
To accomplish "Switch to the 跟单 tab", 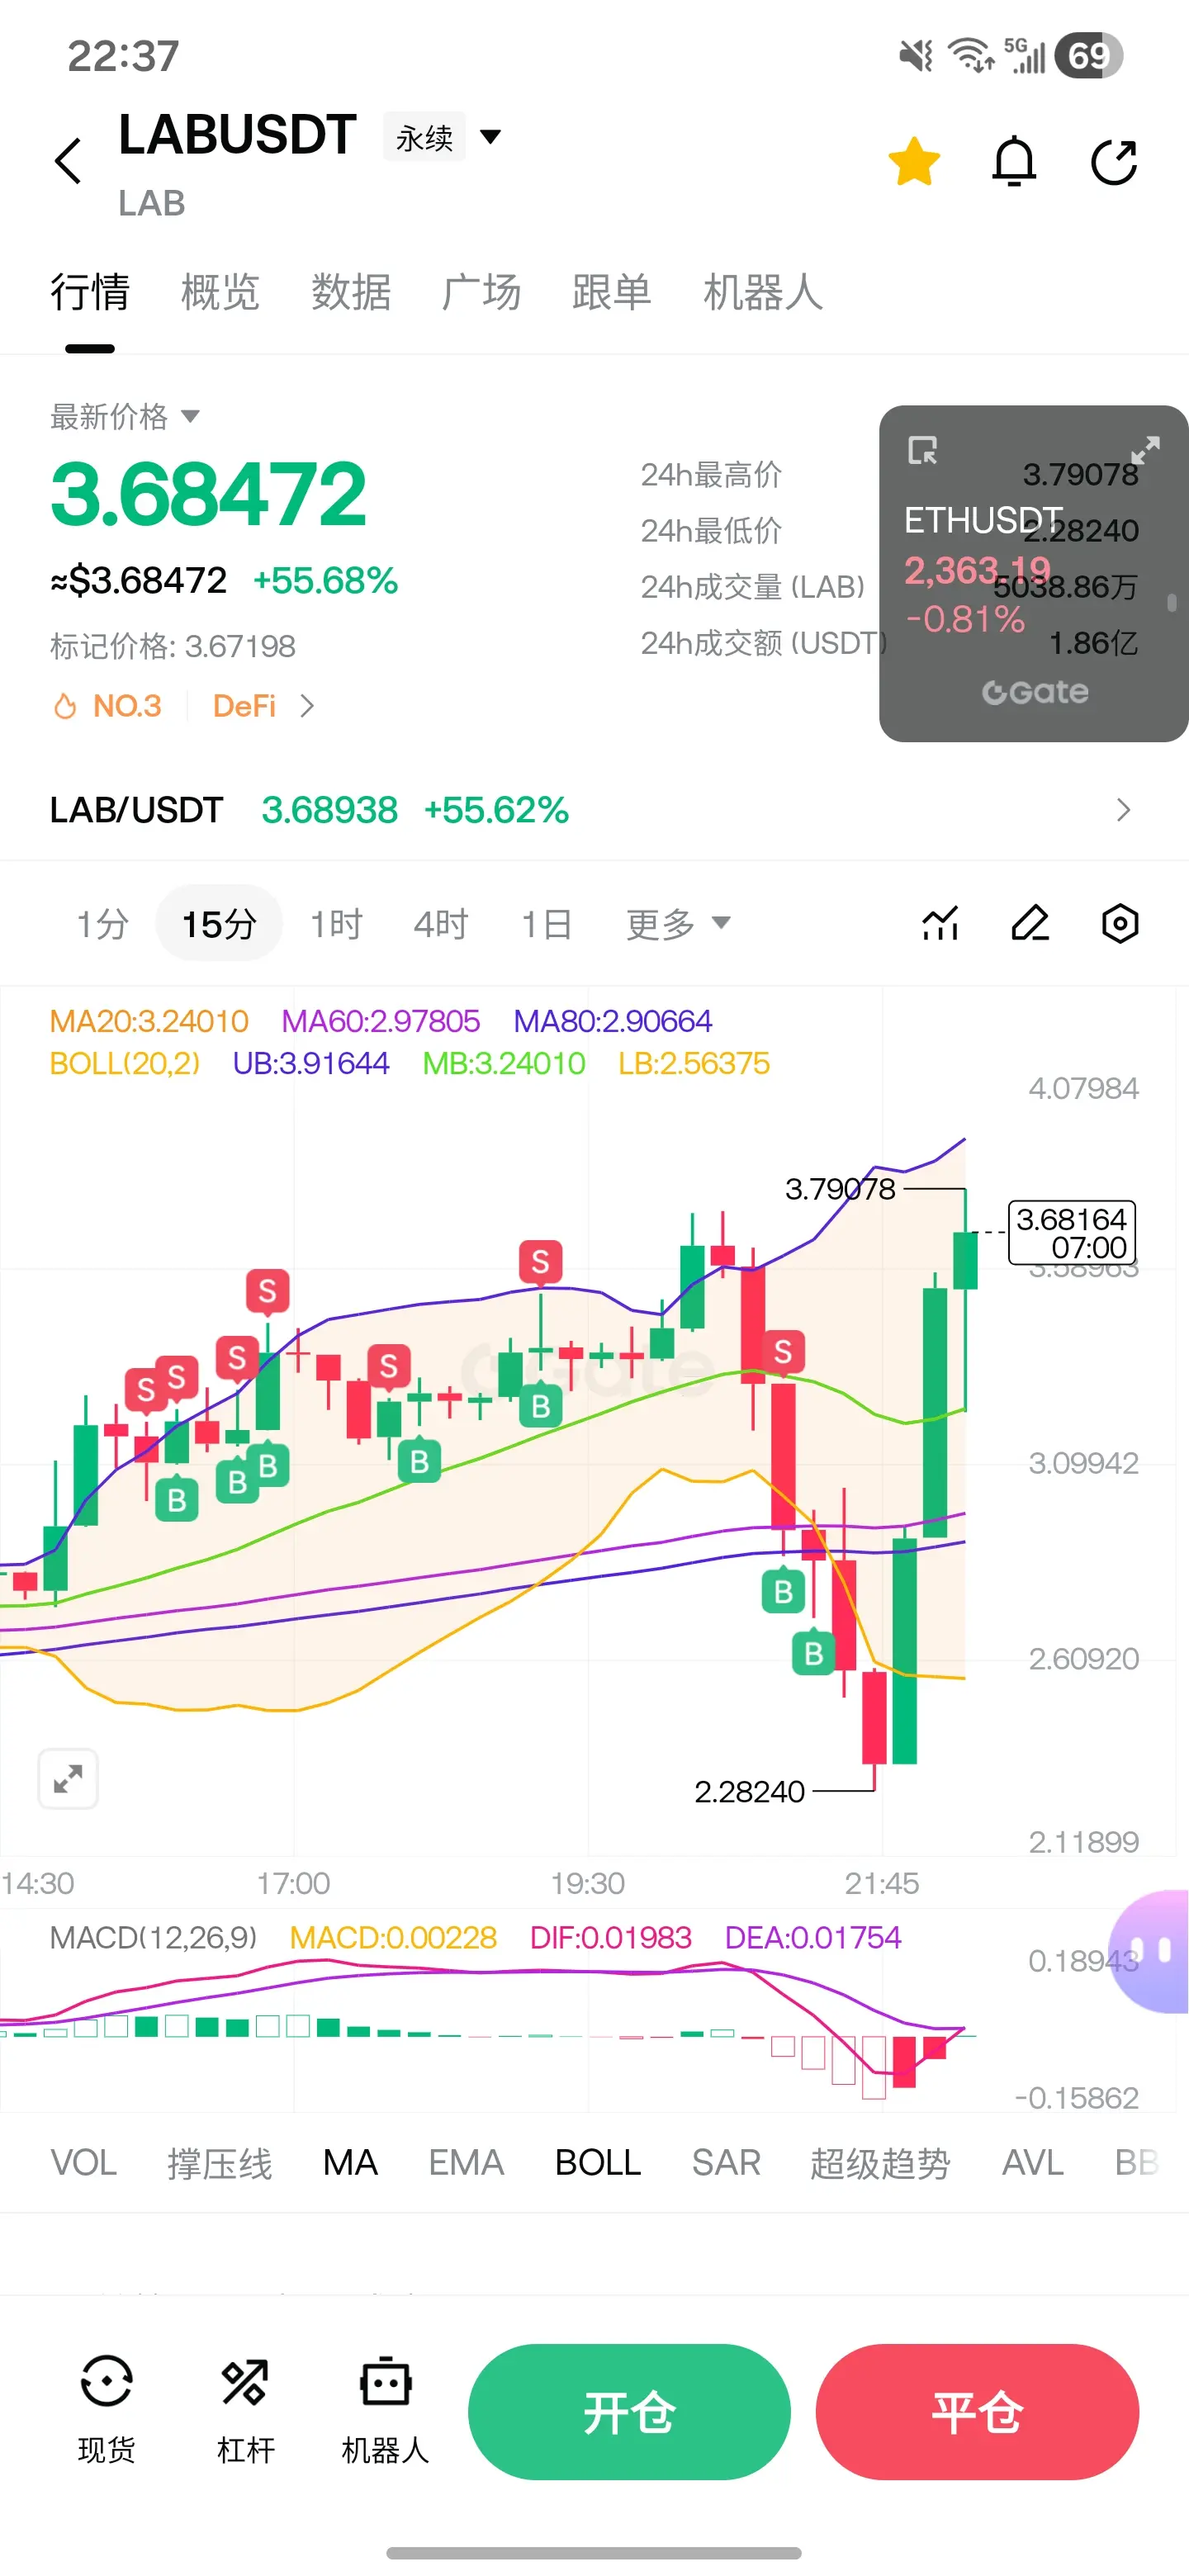I will 612,292.
